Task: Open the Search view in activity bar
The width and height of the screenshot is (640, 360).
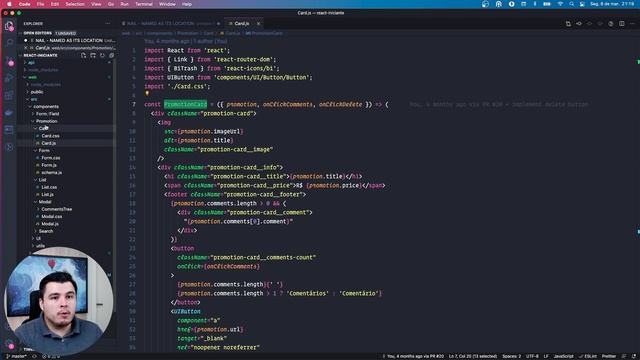Action: tap(9, 43)
